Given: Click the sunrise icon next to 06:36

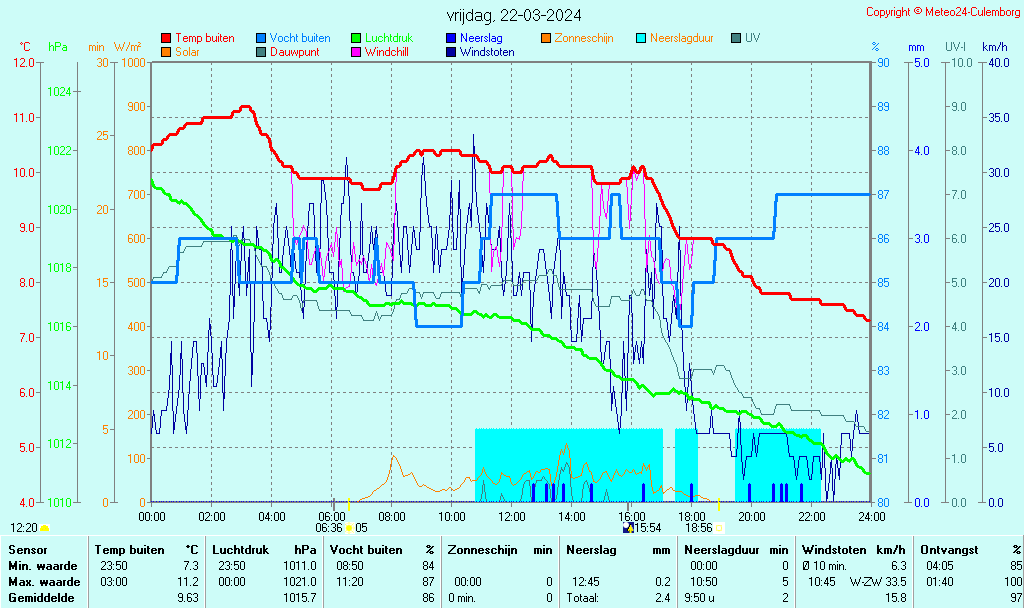Looking at the screenshot, I should 349,528.
